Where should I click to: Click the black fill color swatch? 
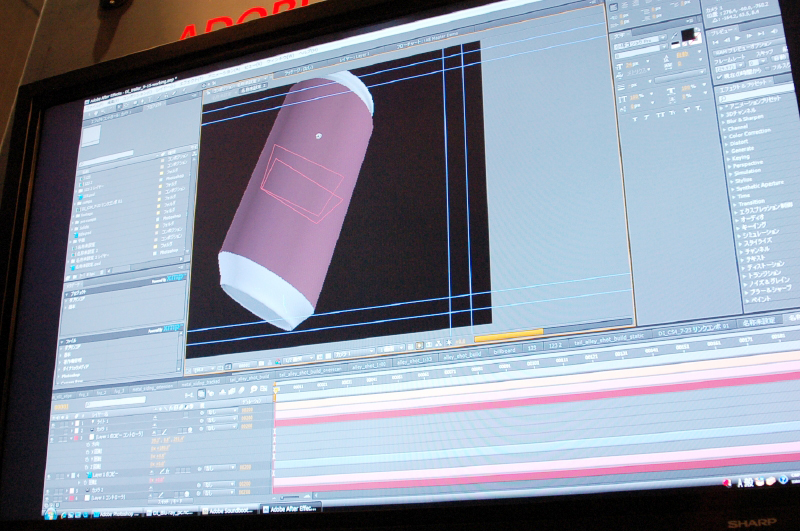[x=690, y=36]
